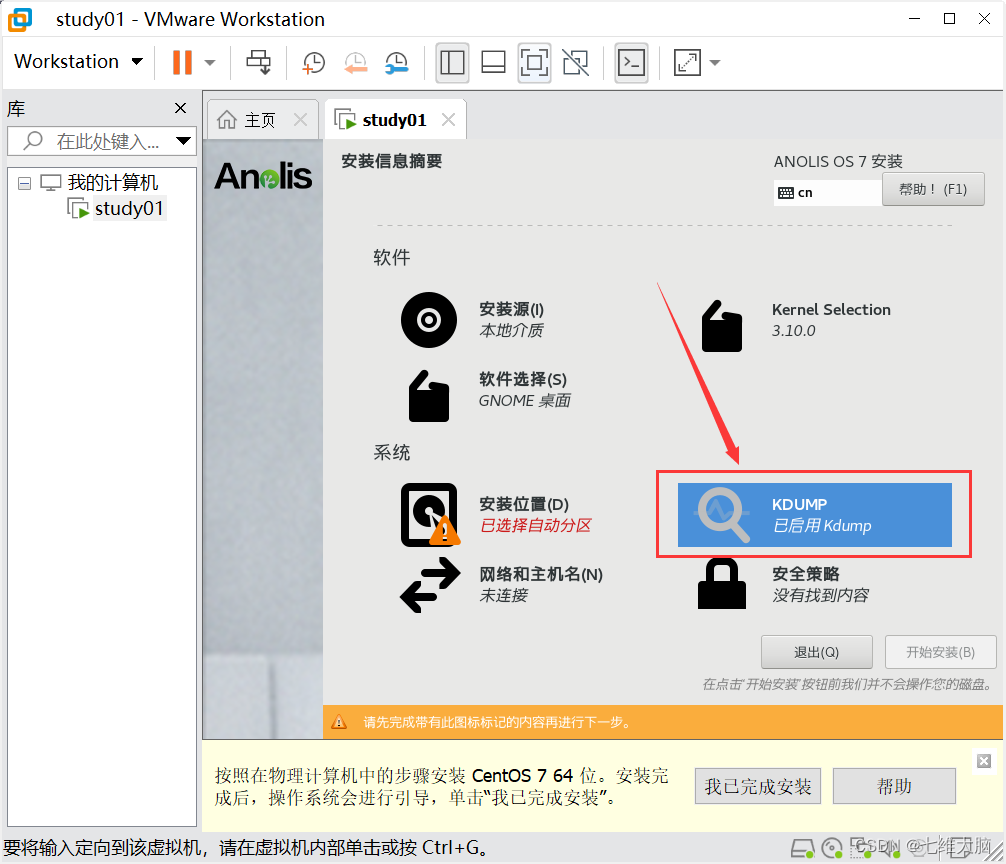
Task: Open Kernel Selection 3.10.0 option
Action: point(796,325)
